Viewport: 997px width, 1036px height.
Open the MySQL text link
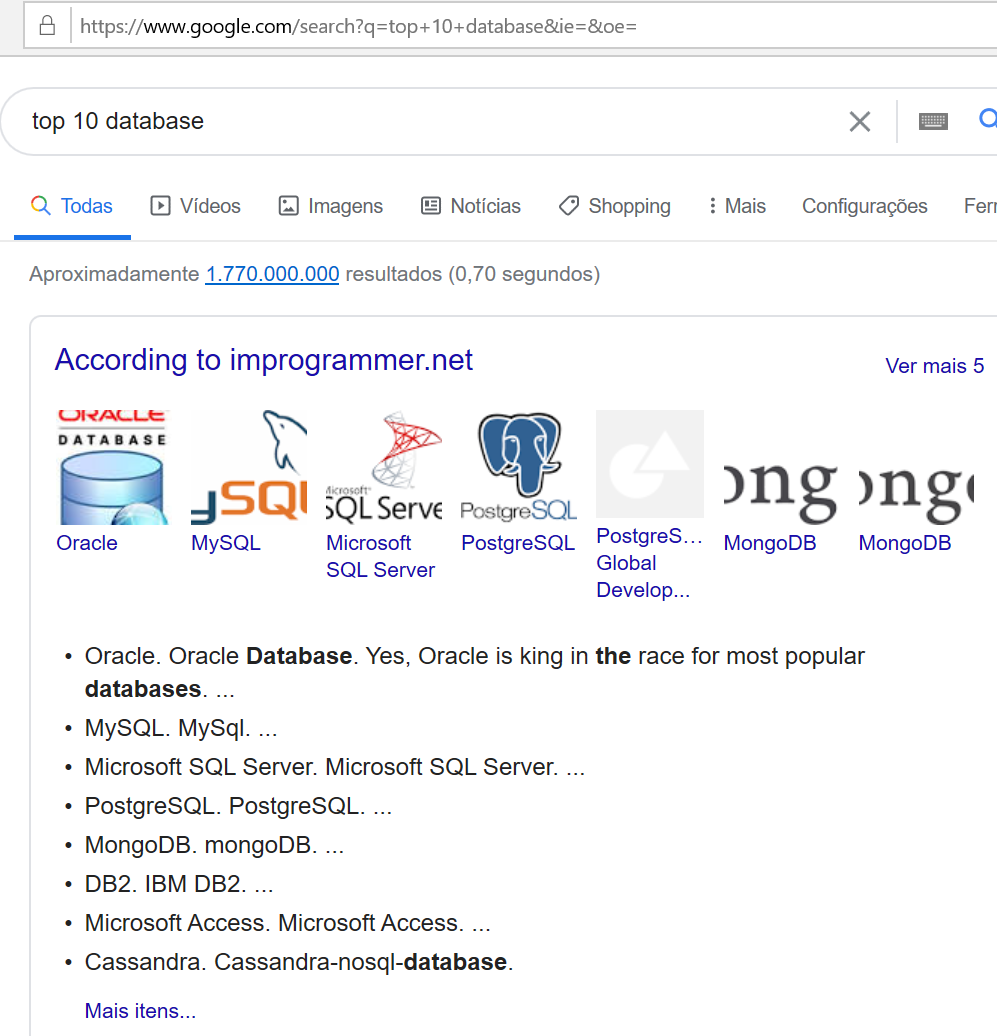tap(225, 543)
